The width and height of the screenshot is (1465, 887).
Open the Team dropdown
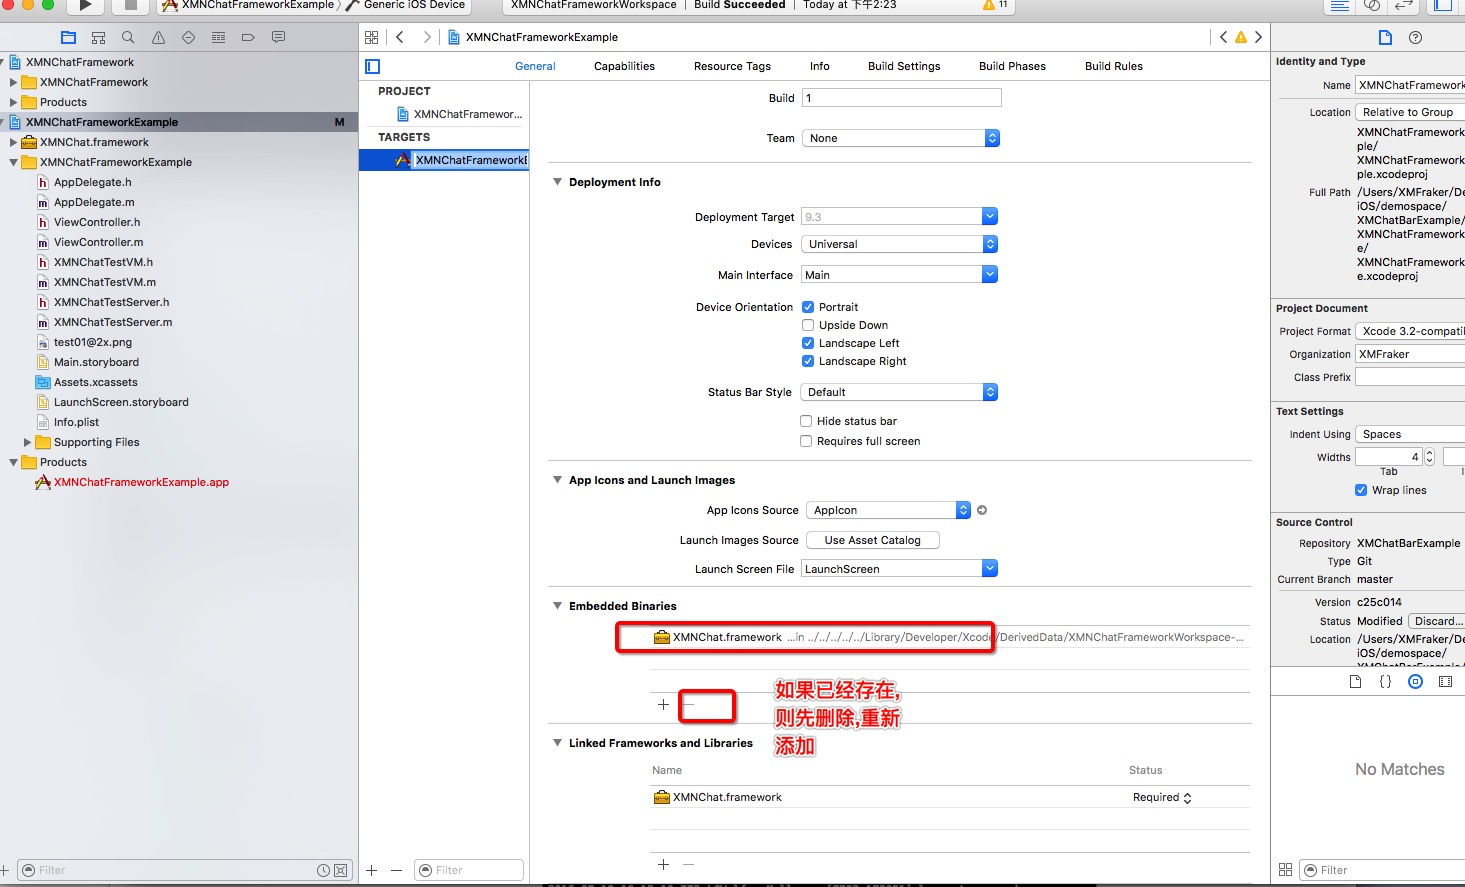point(901,138)
